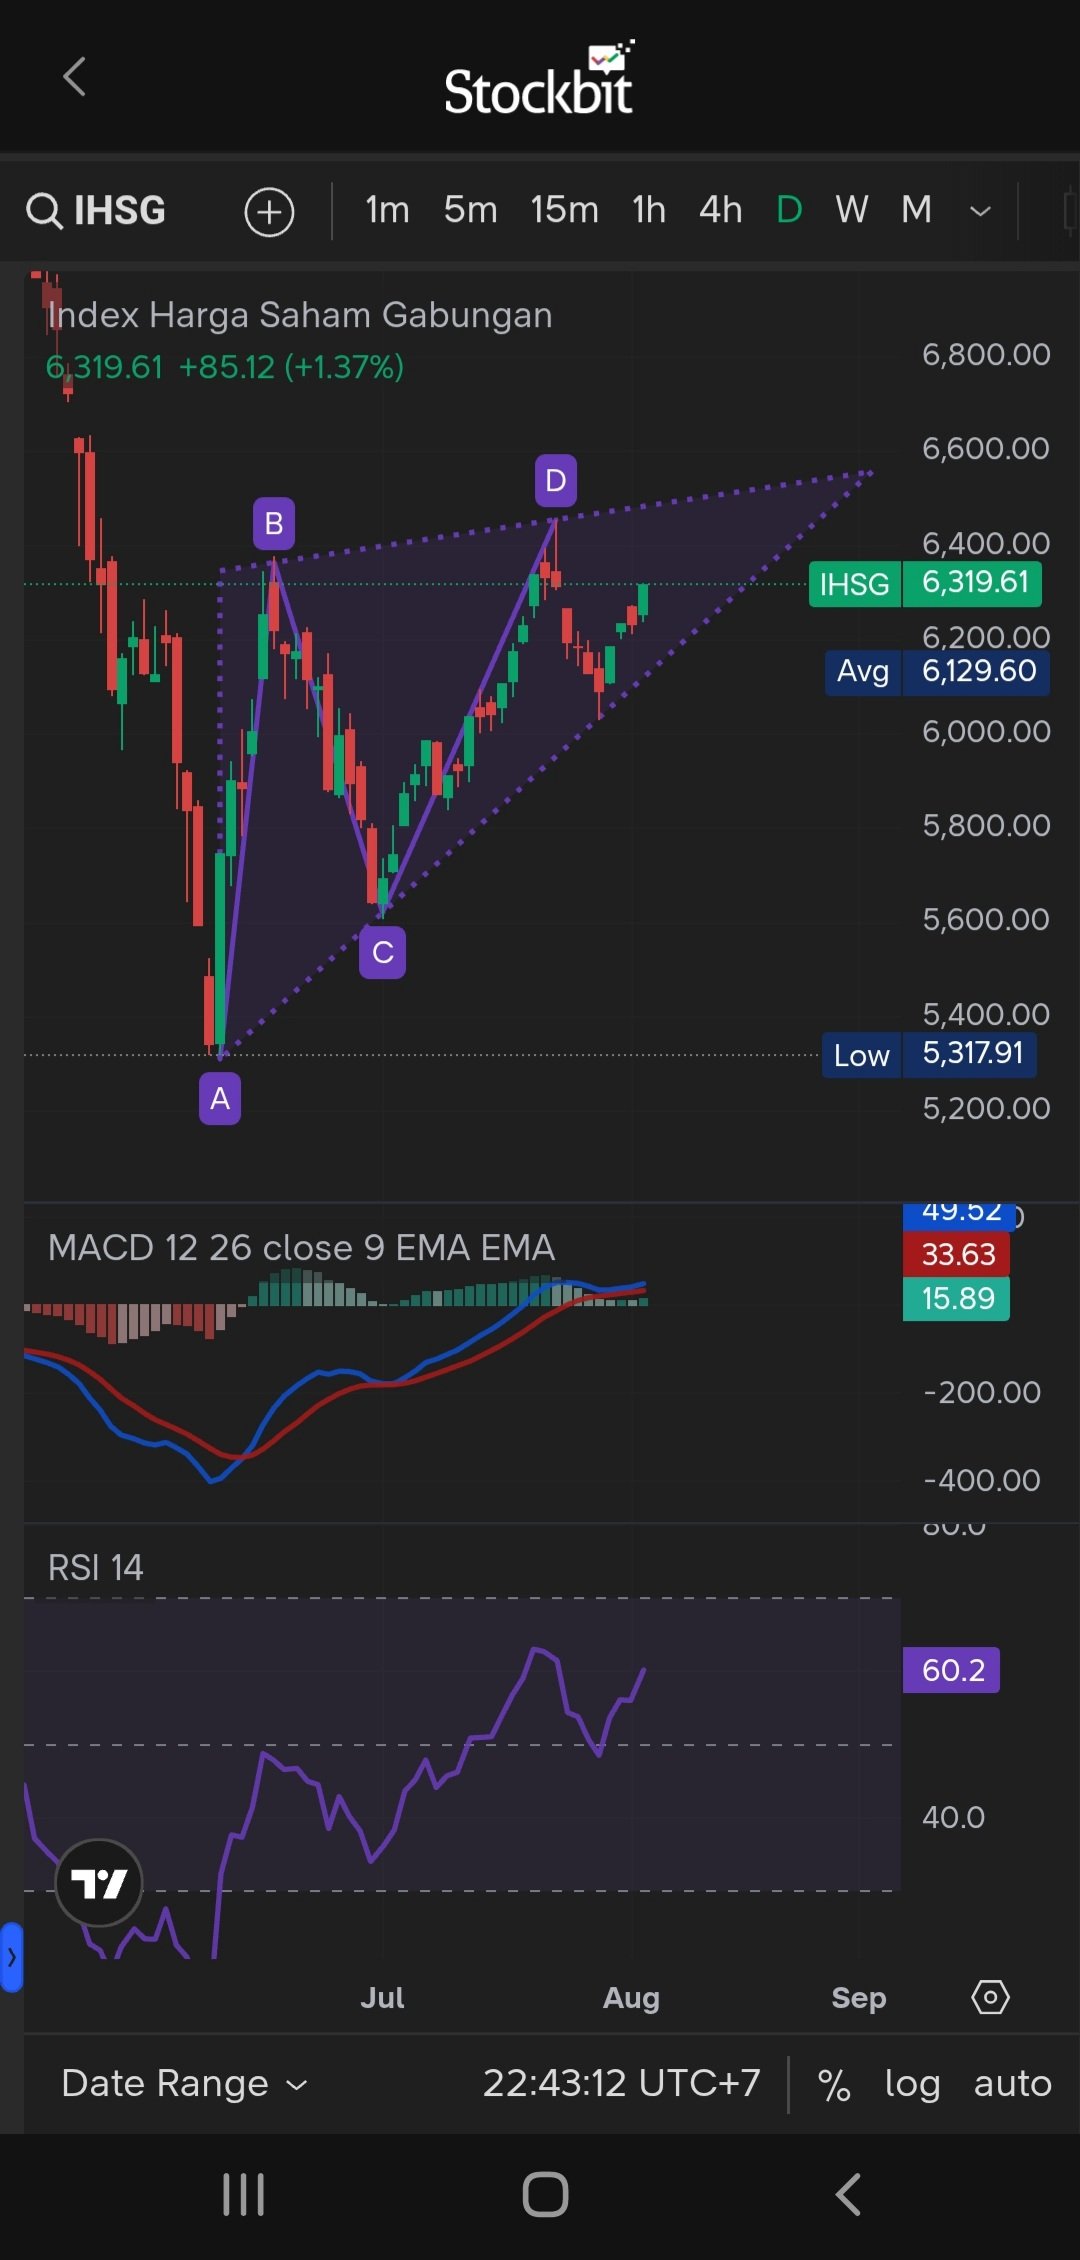
Task: Tap the Stockbit logo
Action: point(539,78)
